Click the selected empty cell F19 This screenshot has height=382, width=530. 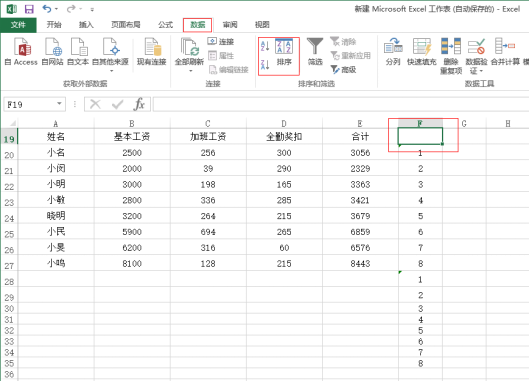click(x=420, y=136)
